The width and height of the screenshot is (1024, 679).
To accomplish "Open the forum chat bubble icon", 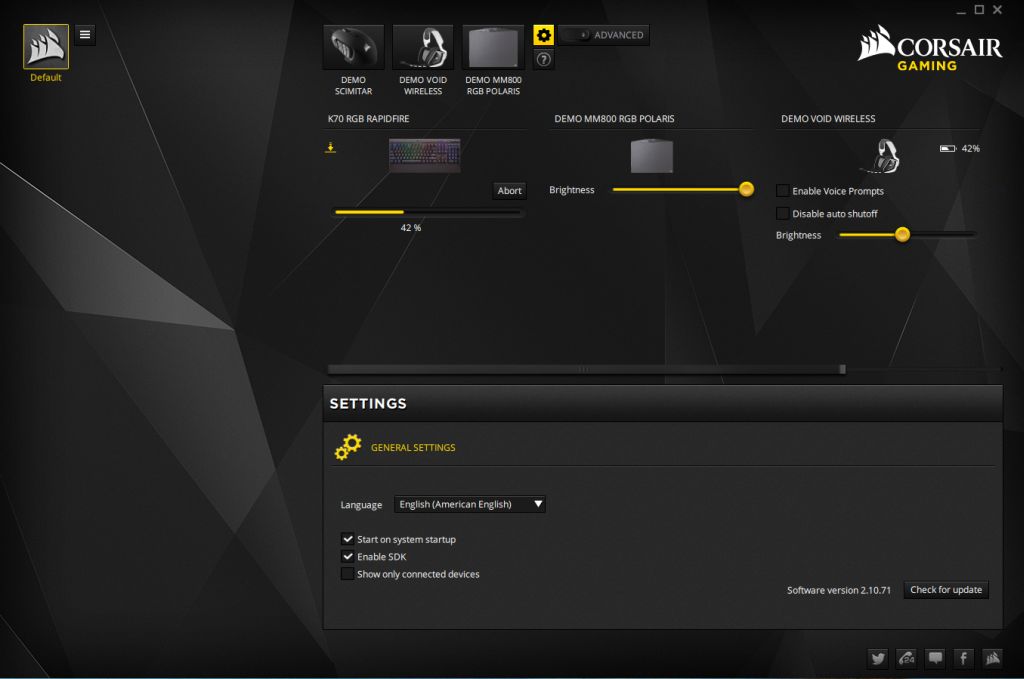I will tap(936, 658).
